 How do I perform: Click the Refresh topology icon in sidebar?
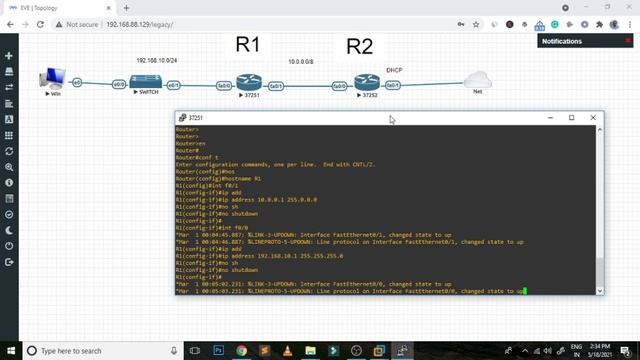pos(9,151)
